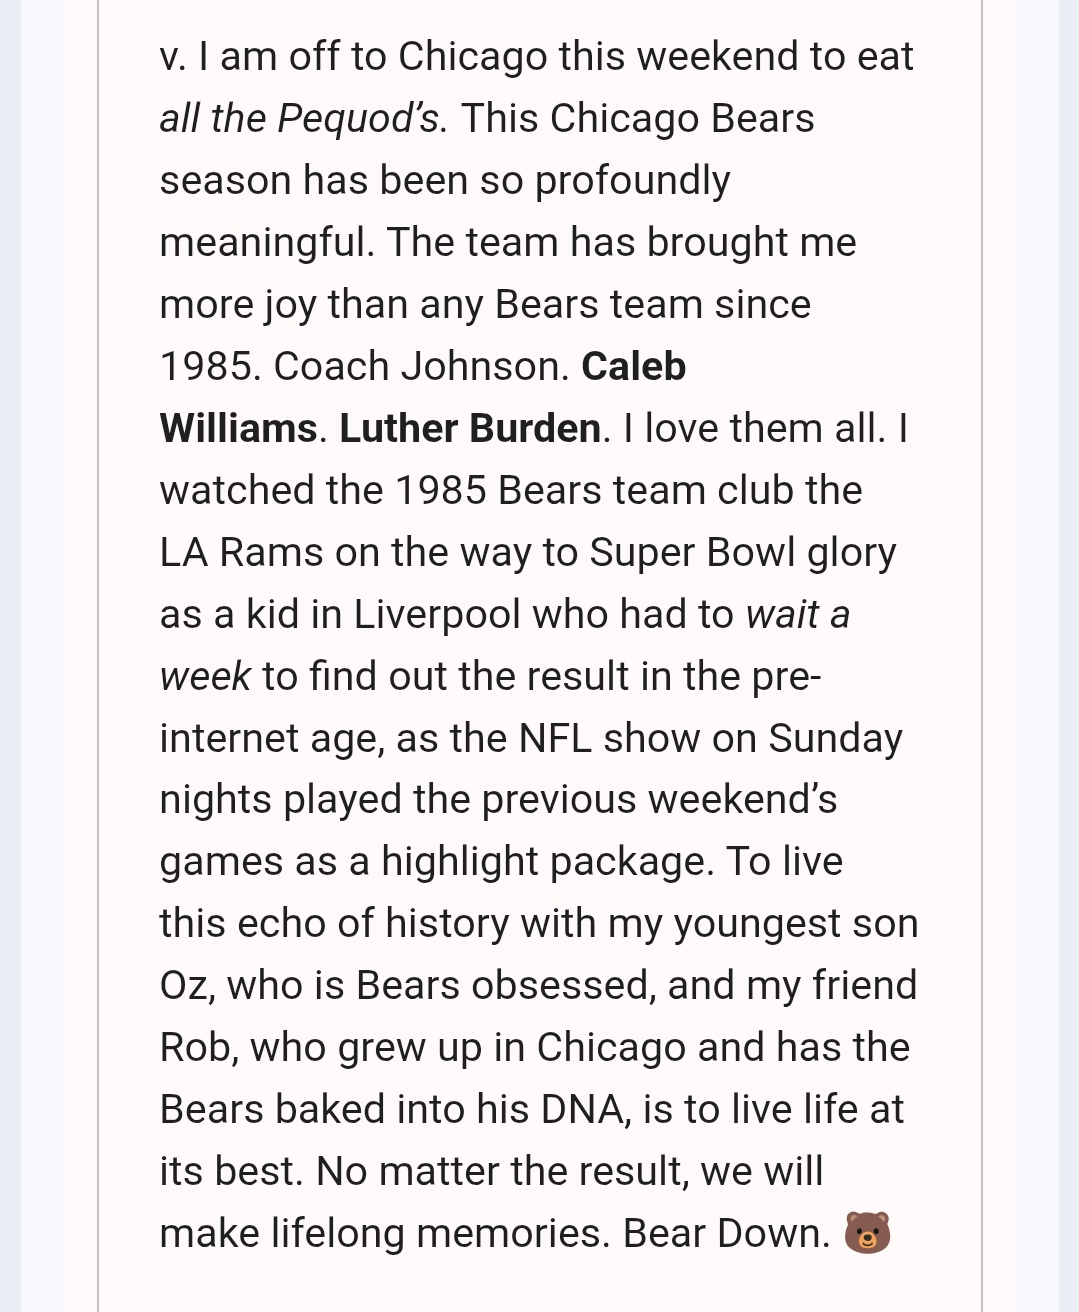Click the word Liverpool
This screenshot has width=1079, height=1312.
point(437,614)
